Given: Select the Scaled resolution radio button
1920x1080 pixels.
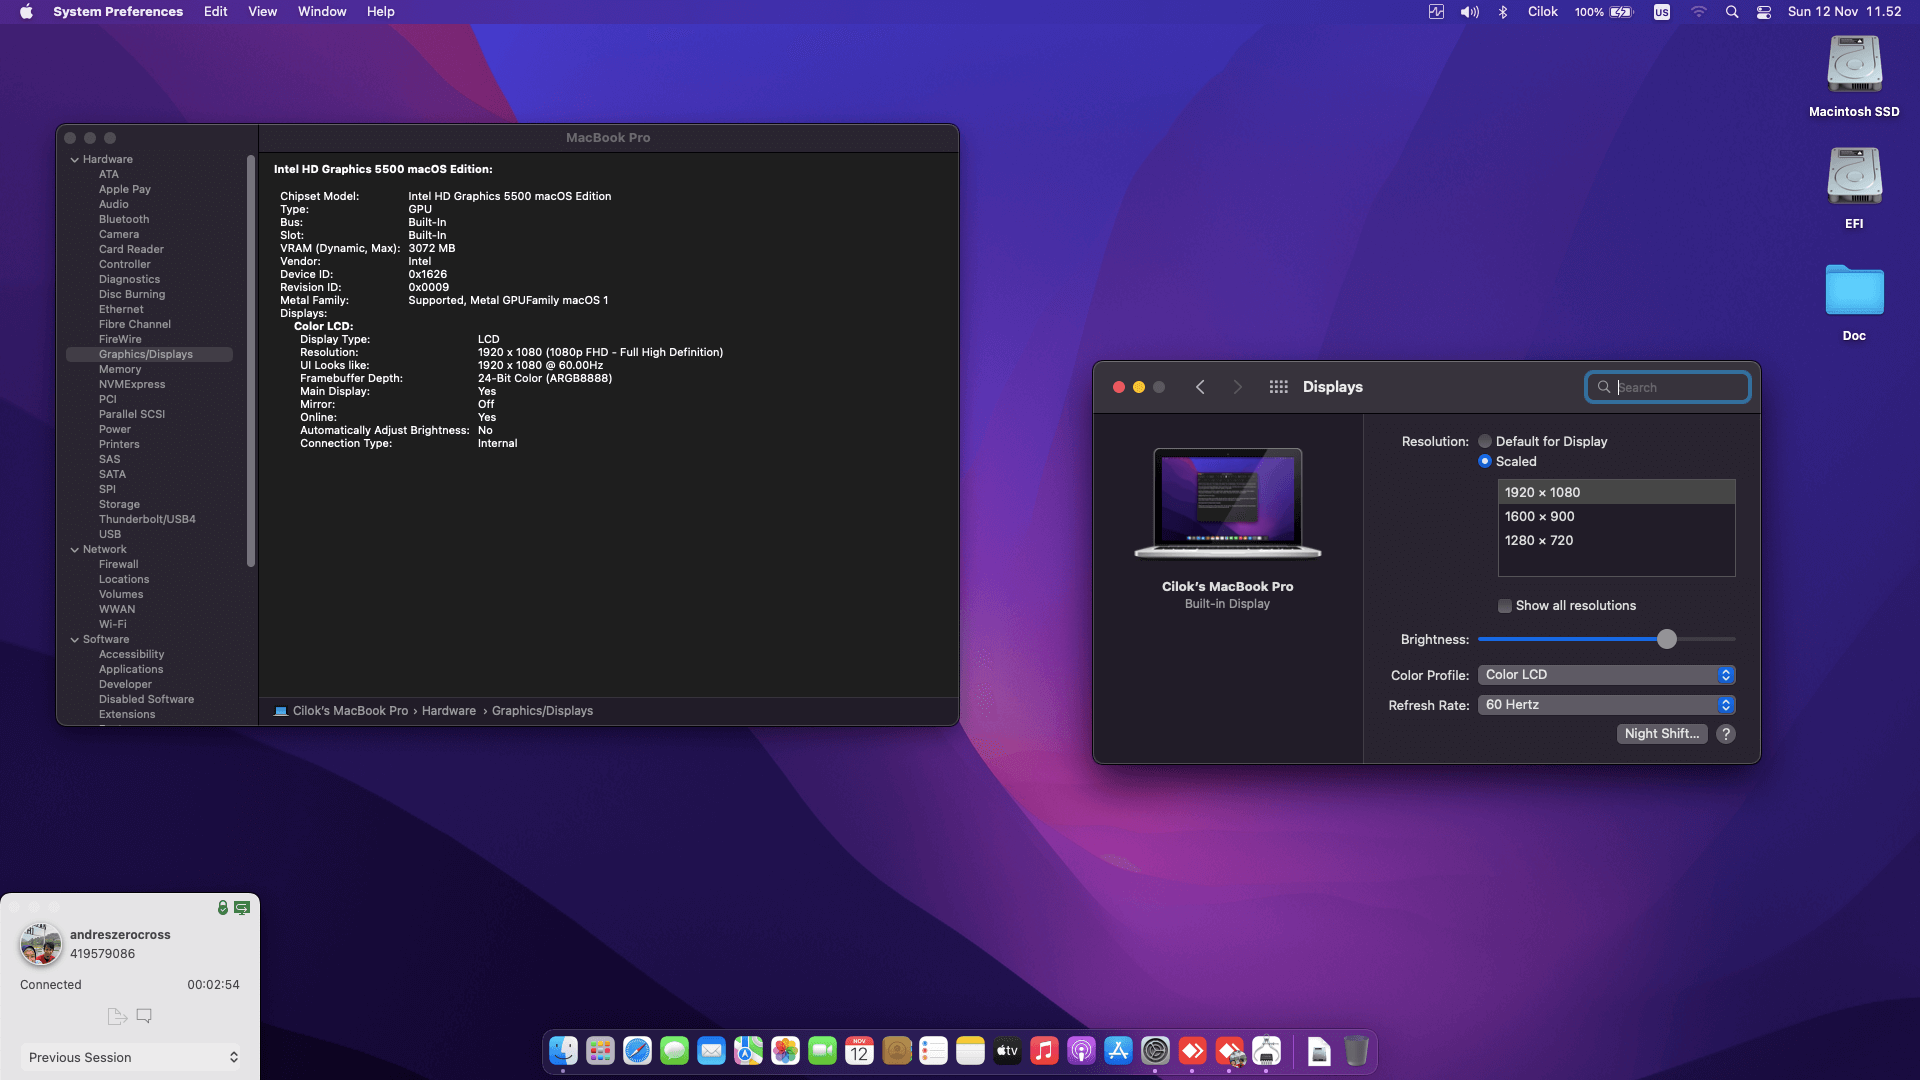Looking at the screenshot, I should 1485,461.
